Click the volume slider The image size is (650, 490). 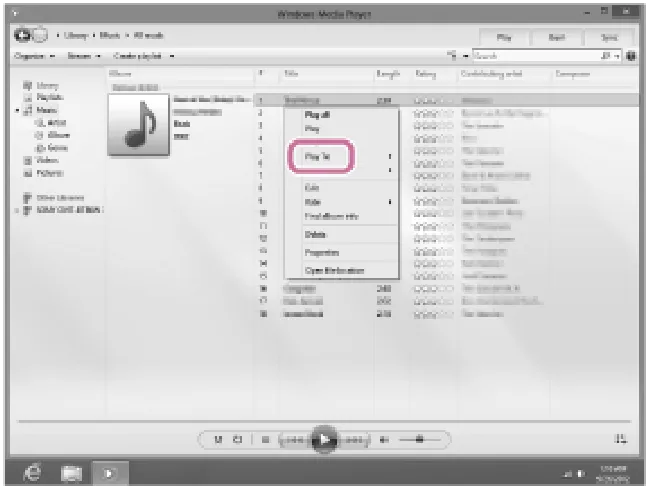coord(419,439)
